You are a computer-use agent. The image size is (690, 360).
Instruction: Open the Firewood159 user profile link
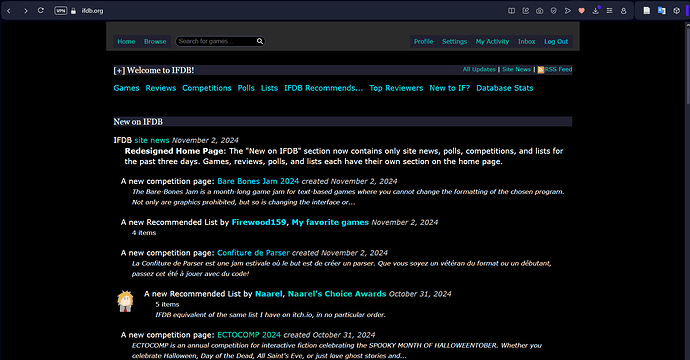pos(259,222)
